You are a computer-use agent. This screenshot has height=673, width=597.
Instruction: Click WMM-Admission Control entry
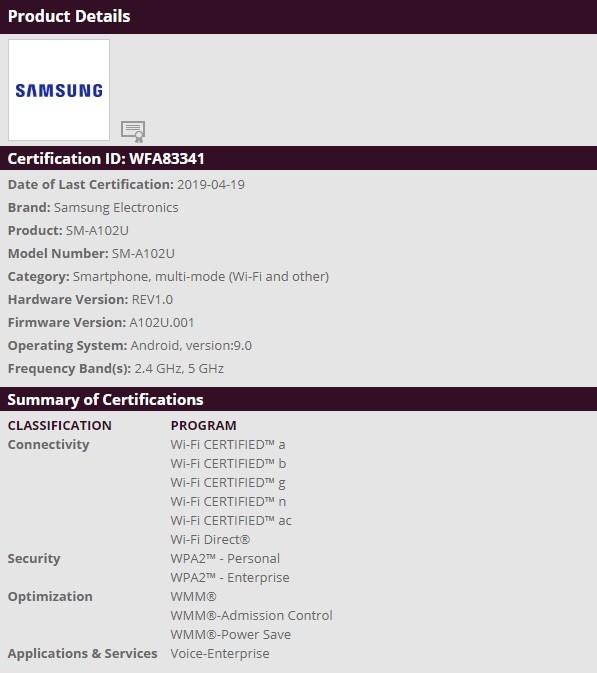[x=252, y=615]
